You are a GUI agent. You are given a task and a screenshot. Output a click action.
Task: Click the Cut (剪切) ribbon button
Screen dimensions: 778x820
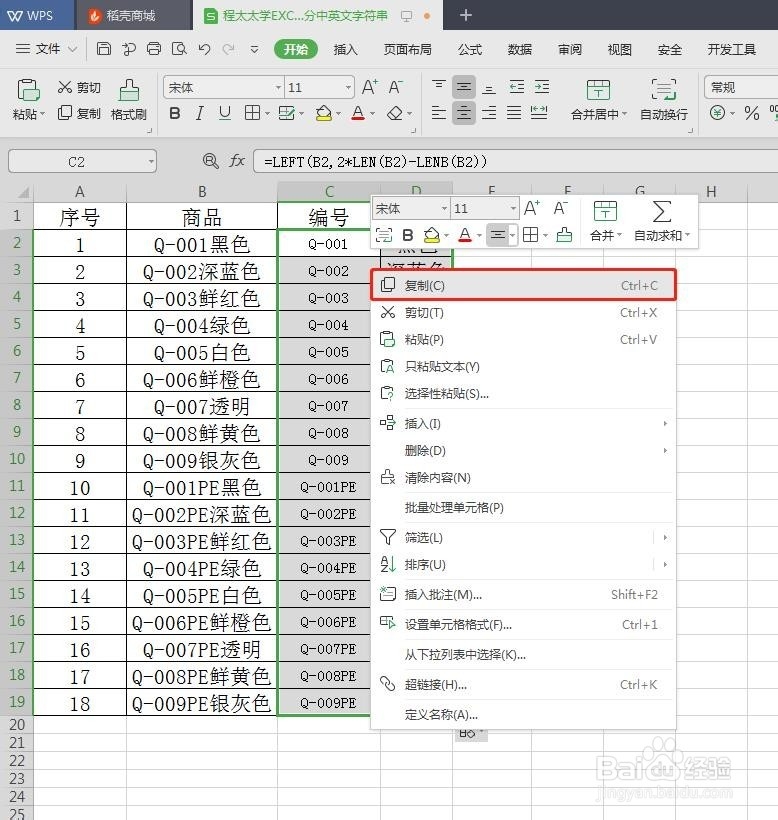click(79, 87)
